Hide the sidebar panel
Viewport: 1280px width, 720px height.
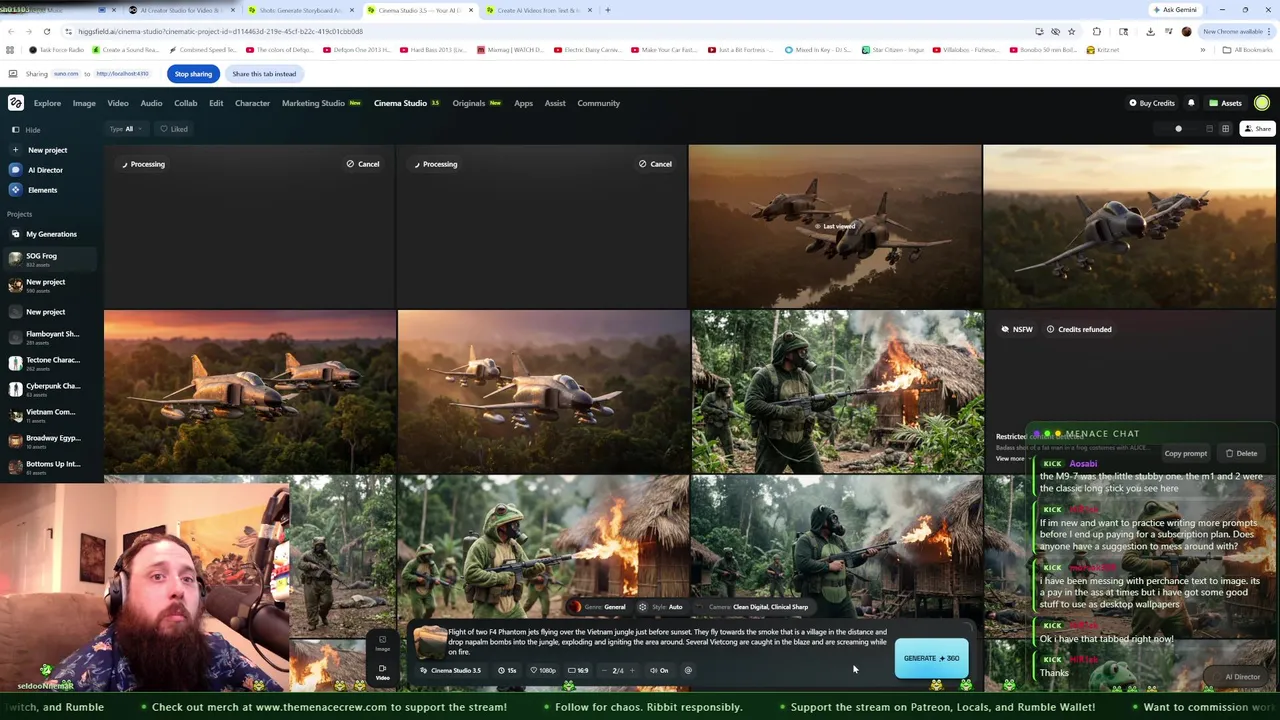tap(26, 130)
